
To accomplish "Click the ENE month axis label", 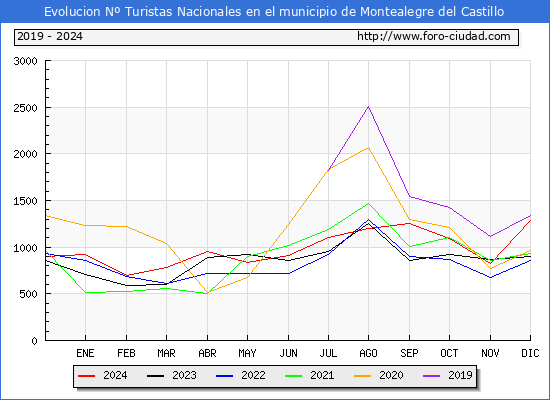I will tap(85, 353).
